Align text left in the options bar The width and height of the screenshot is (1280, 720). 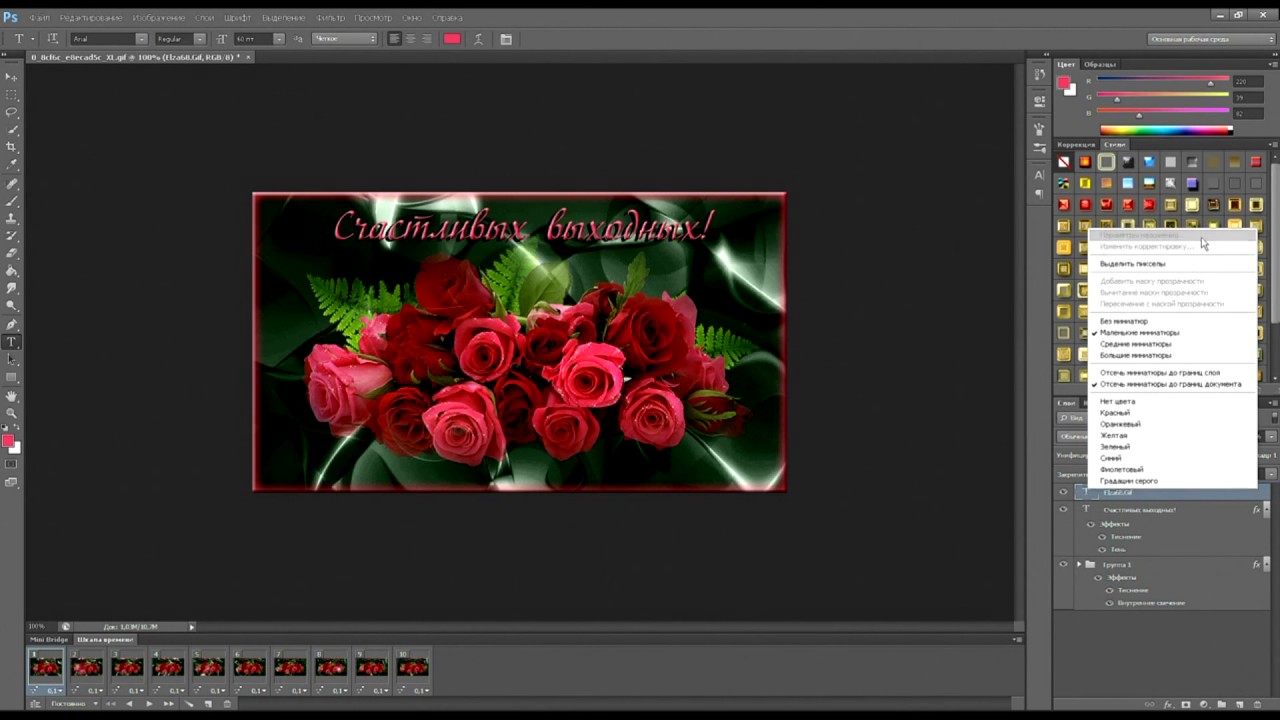coord(394,39)
